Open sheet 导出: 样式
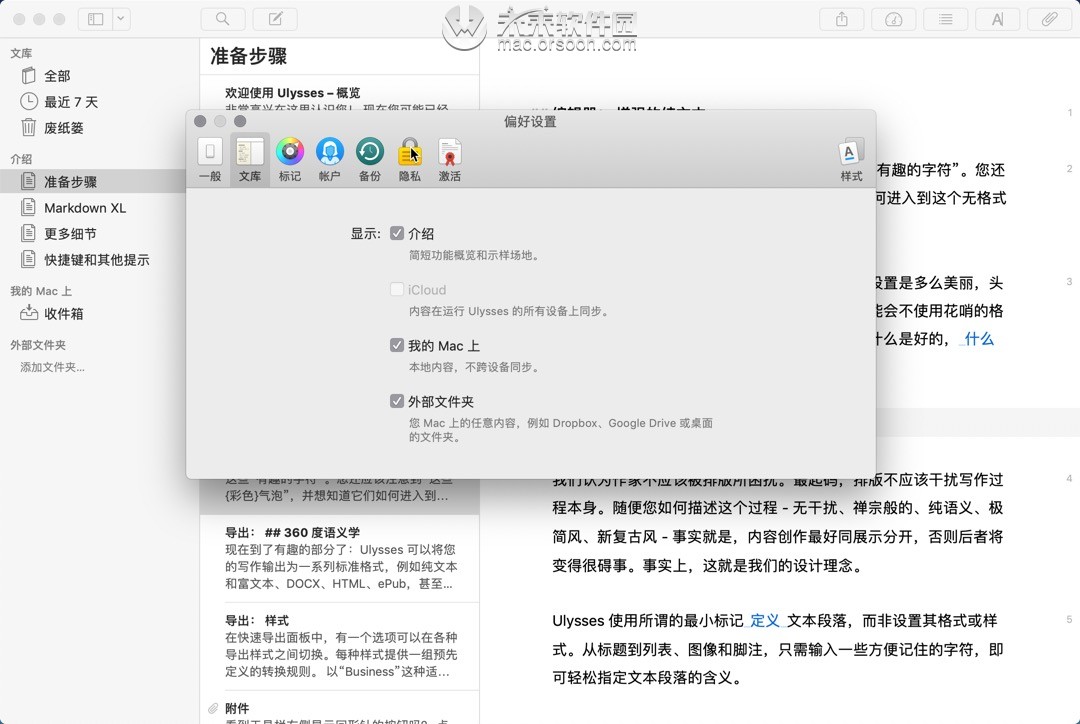Image resolution: width=1080 pixels, height=724 pixels. 340,646
